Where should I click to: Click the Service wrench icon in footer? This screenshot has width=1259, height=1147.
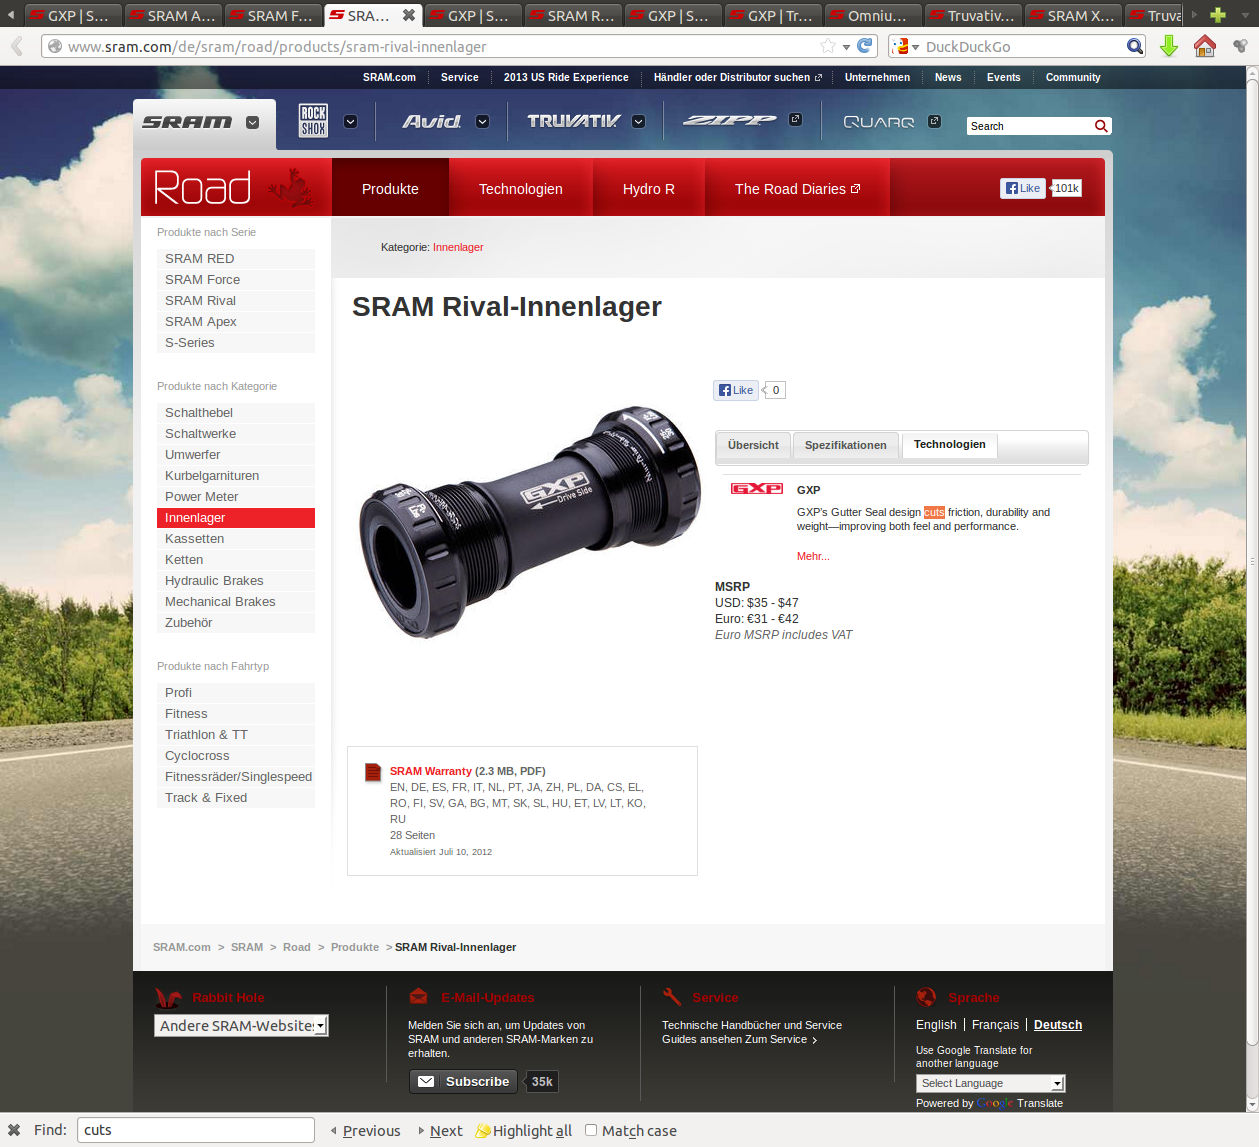[x=672, y=997]
